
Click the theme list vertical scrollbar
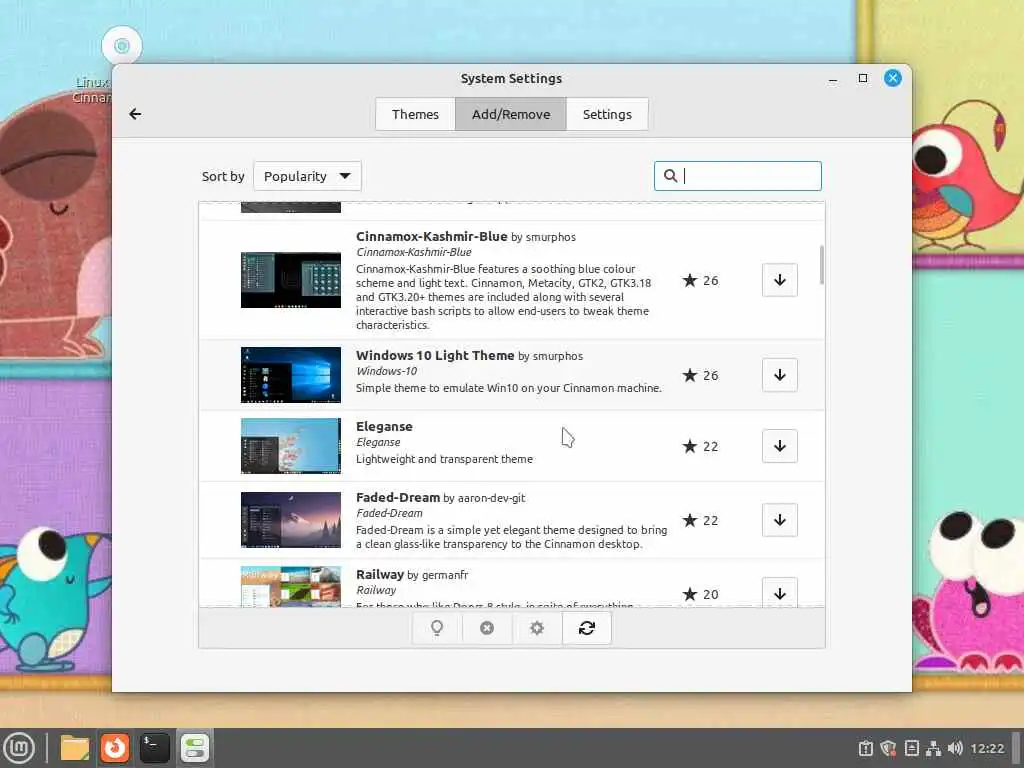(x=821, y=265)
